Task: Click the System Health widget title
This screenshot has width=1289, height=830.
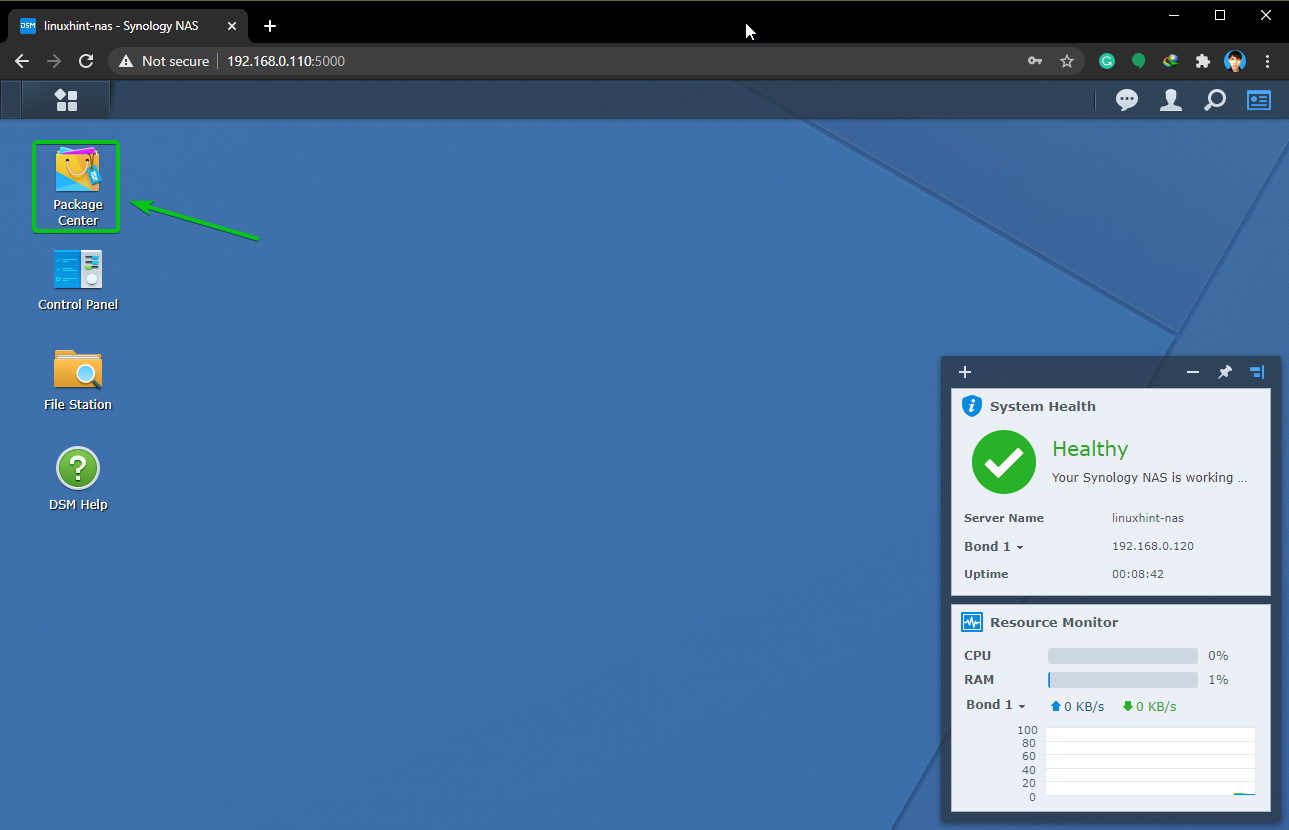Action: tap(1042, 406)
